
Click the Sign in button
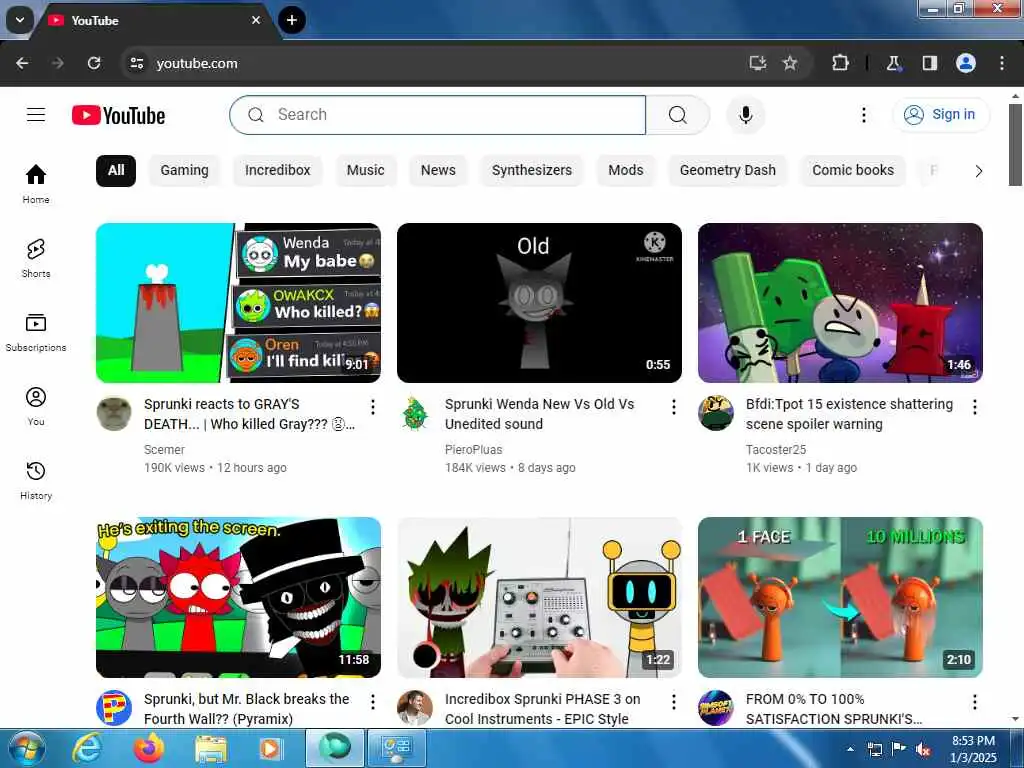941,115
